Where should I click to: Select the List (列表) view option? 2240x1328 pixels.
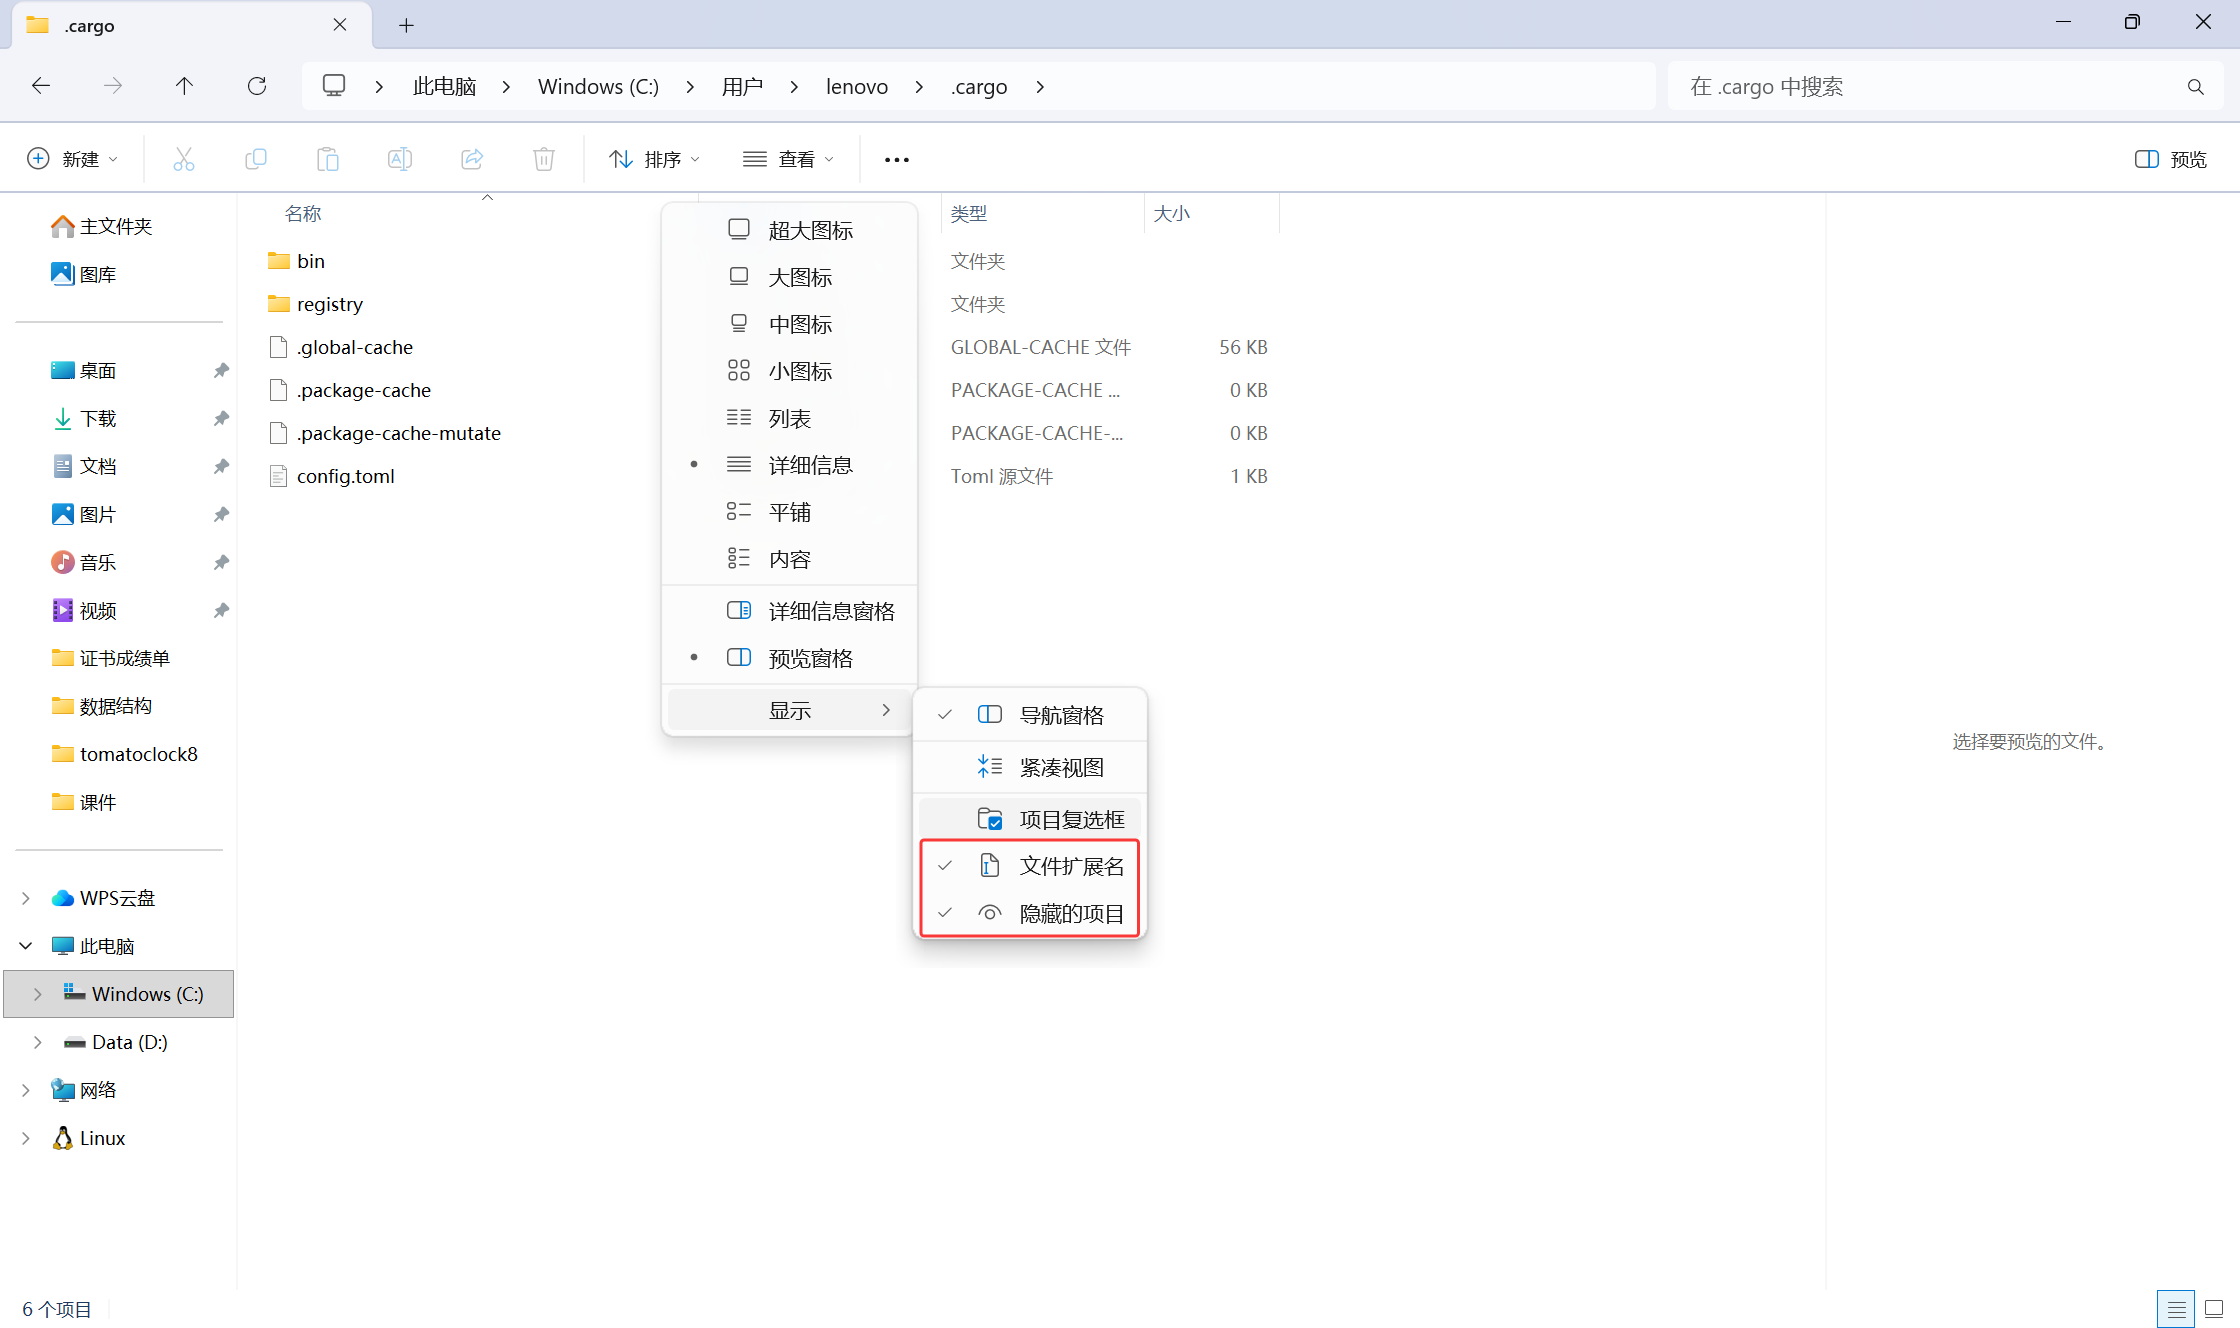[789, 418]
